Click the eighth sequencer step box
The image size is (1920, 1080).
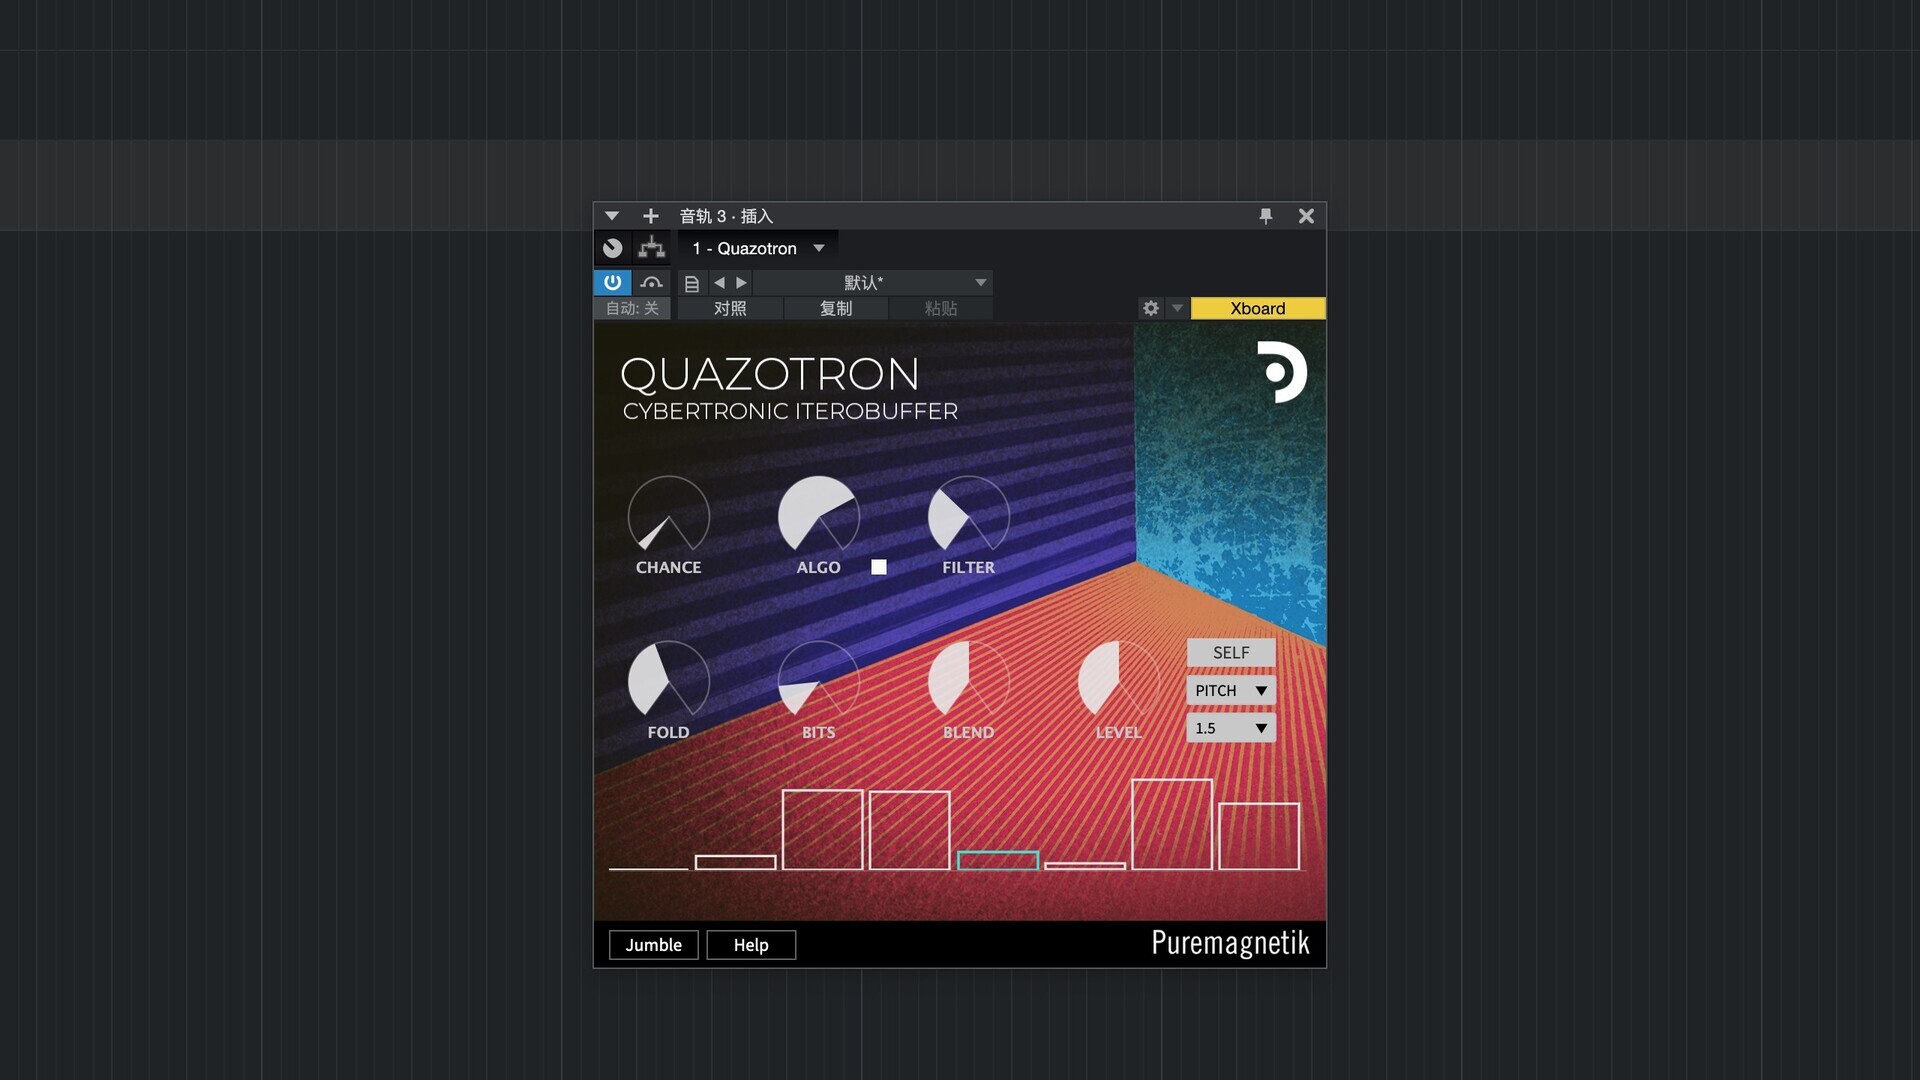[1259, 836]
